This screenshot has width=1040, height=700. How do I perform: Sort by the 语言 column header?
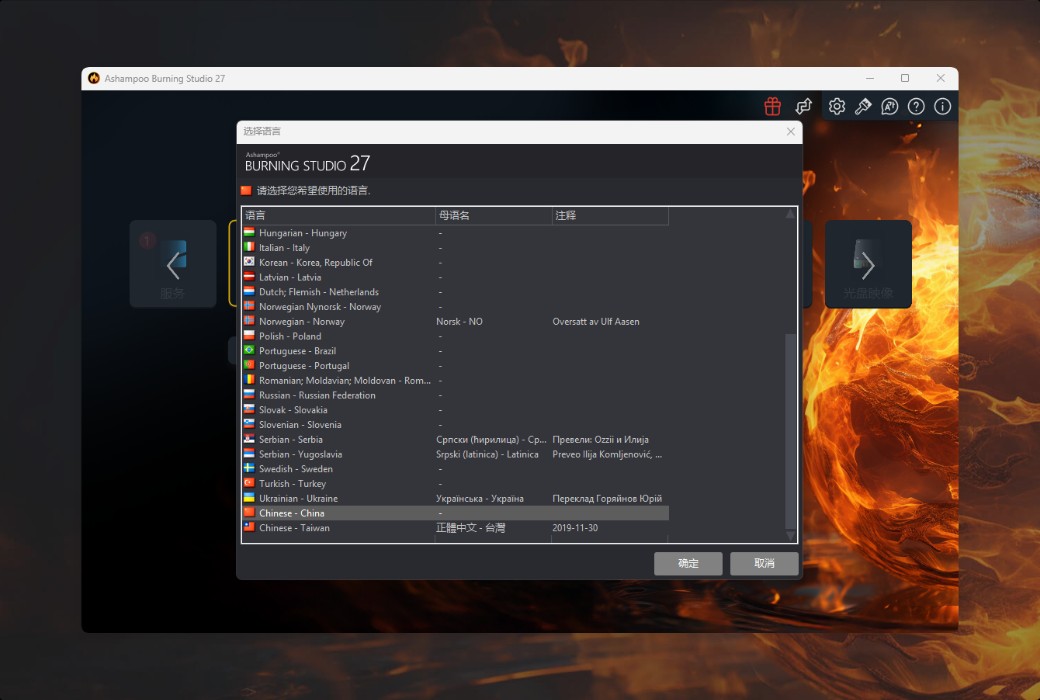click(x=338, y=215)
